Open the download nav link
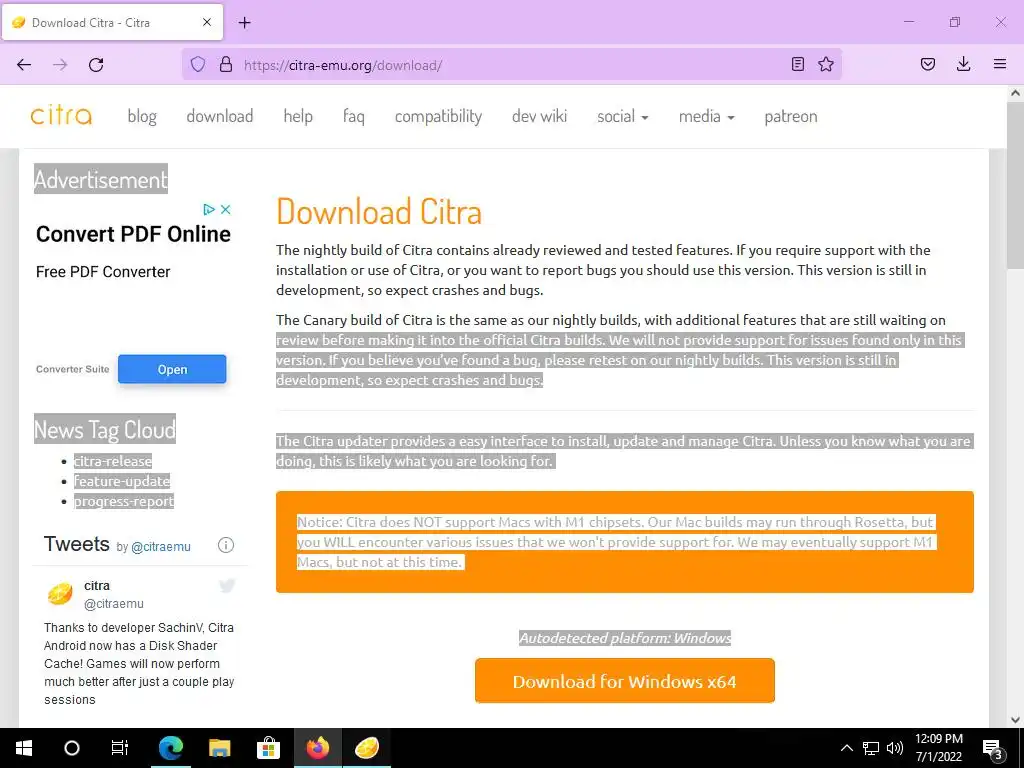 219,116
